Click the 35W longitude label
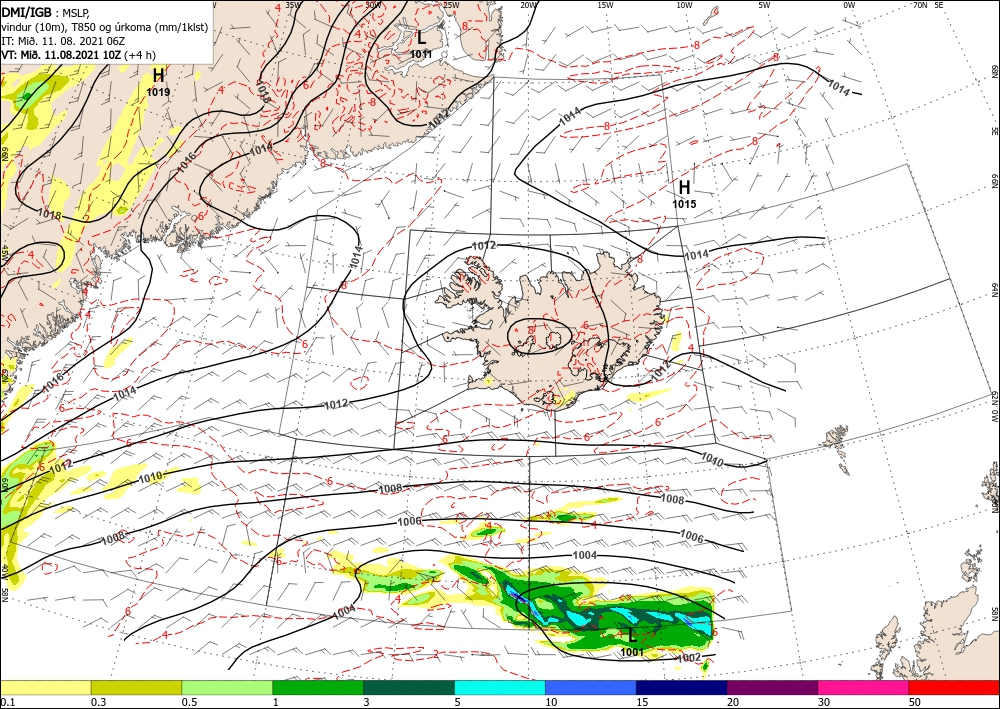This screenshot has height=709, width=1000. tap(293, 5)
